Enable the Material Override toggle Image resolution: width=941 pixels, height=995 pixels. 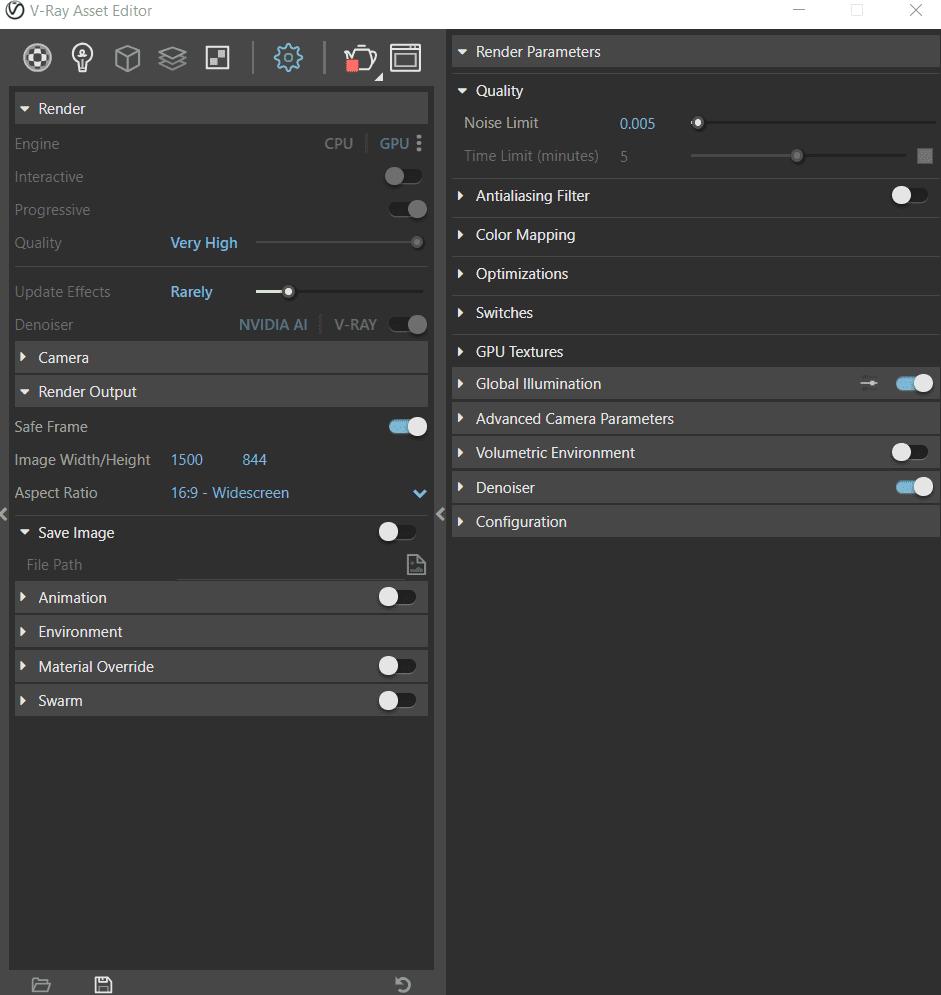(x=397, y=667)
